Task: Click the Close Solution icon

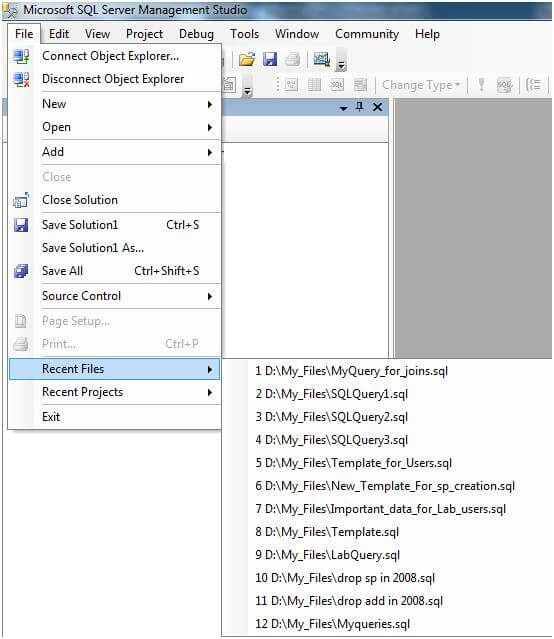Action: [x=21, y=200]
